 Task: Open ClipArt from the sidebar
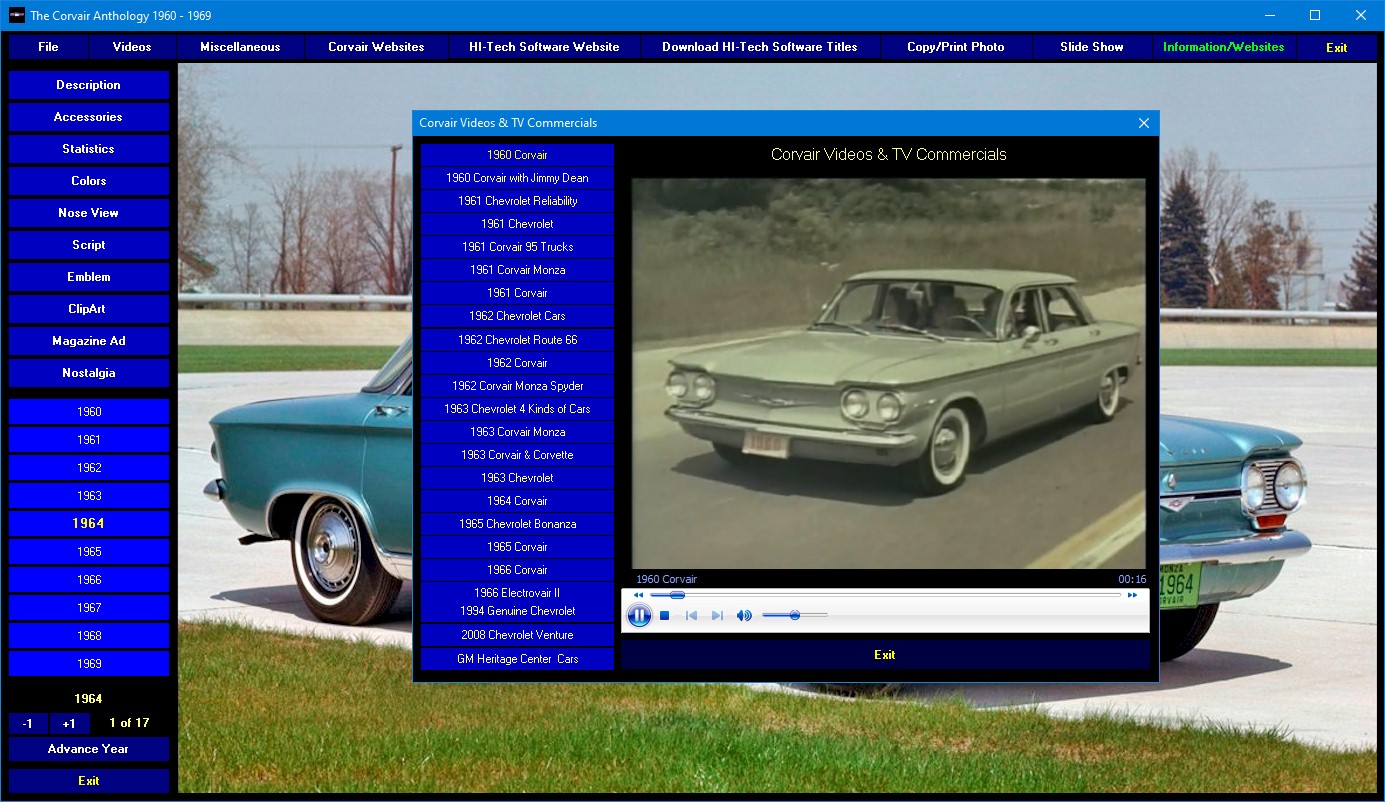(x=89, y=309)
